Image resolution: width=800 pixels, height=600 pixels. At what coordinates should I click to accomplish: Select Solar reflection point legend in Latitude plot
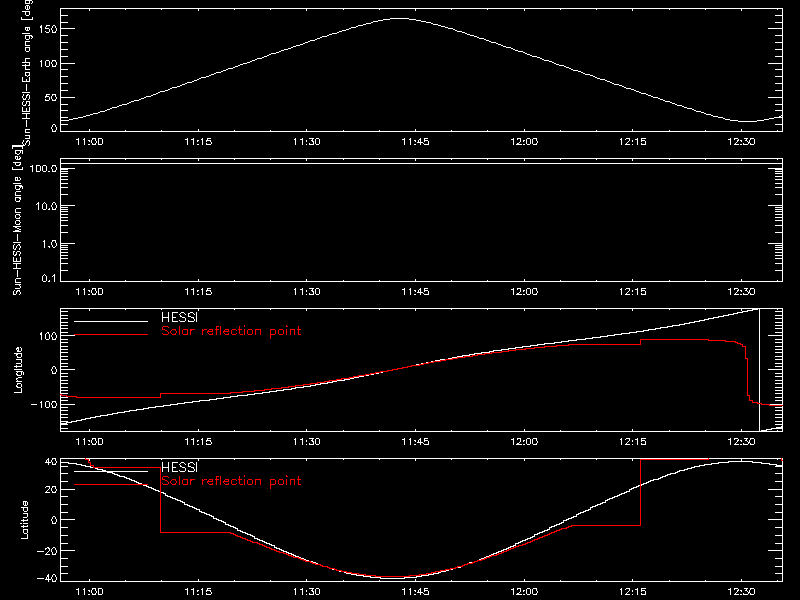click(231, 481)
